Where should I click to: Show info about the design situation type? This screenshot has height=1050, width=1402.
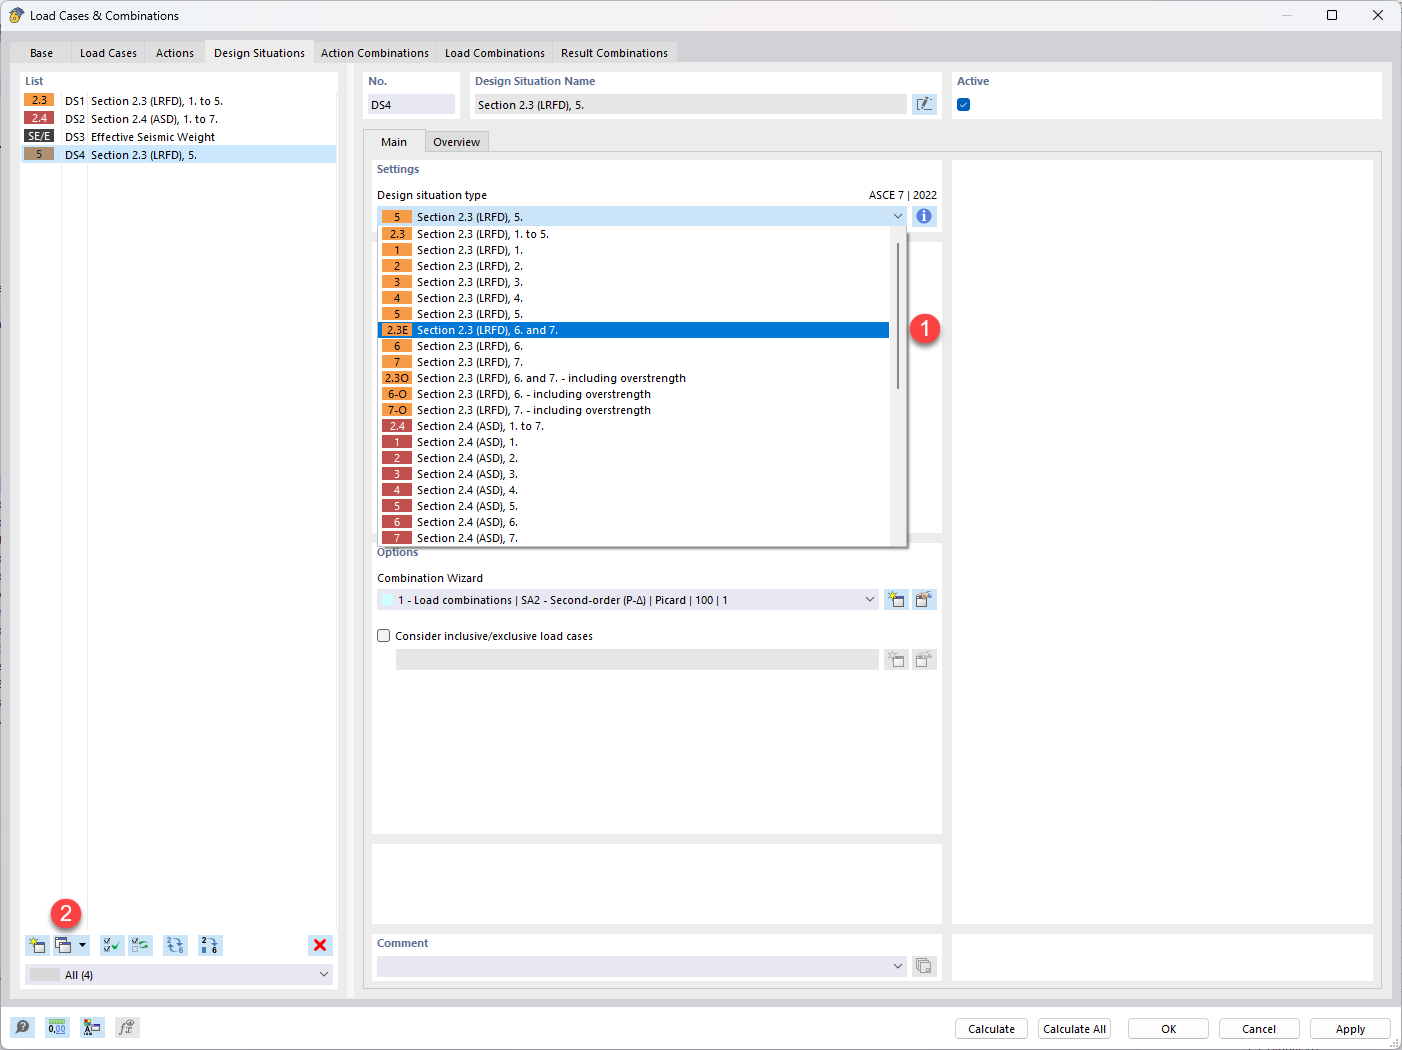click(x=924, y=216)
